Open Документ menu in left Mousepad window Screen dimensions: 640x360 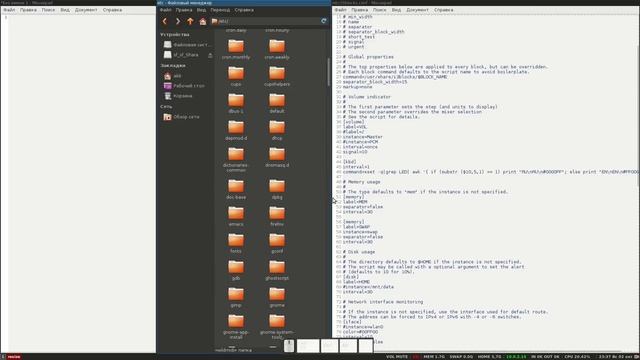(86, 10)
